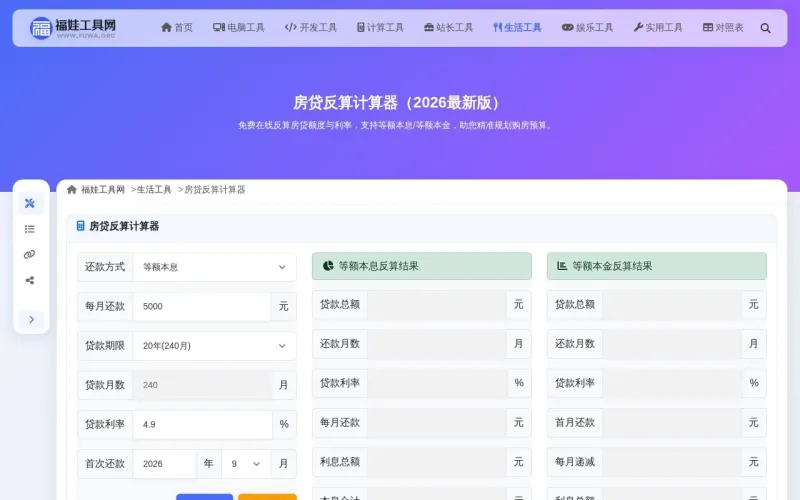This screenshot has width=800, height=500.
Task: Open the 实用工具 menu
Action: pyautogui.click(x=658, y=28)
